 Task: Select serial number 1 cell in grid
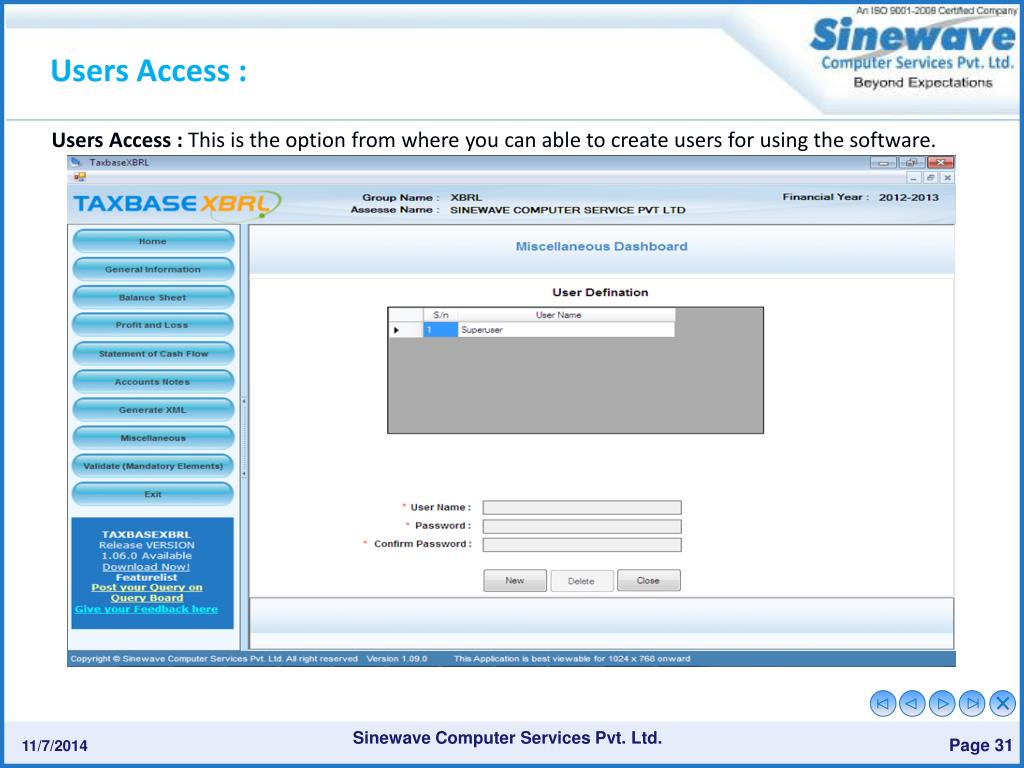(440, 330)
